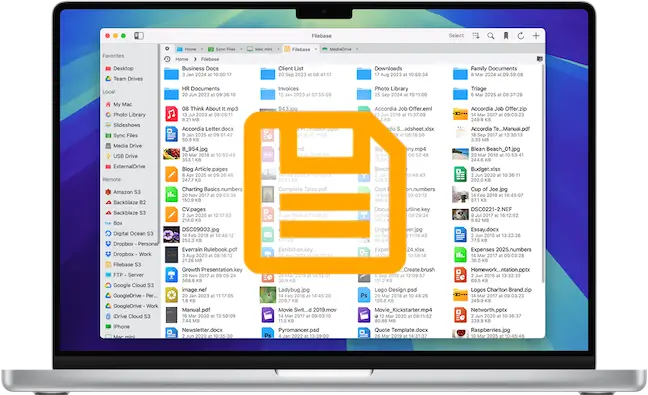The height and width of the screenshot is (395, 648).
Task: Click Filebase in the breadcrumb path
Action: [x=210, y=59]
